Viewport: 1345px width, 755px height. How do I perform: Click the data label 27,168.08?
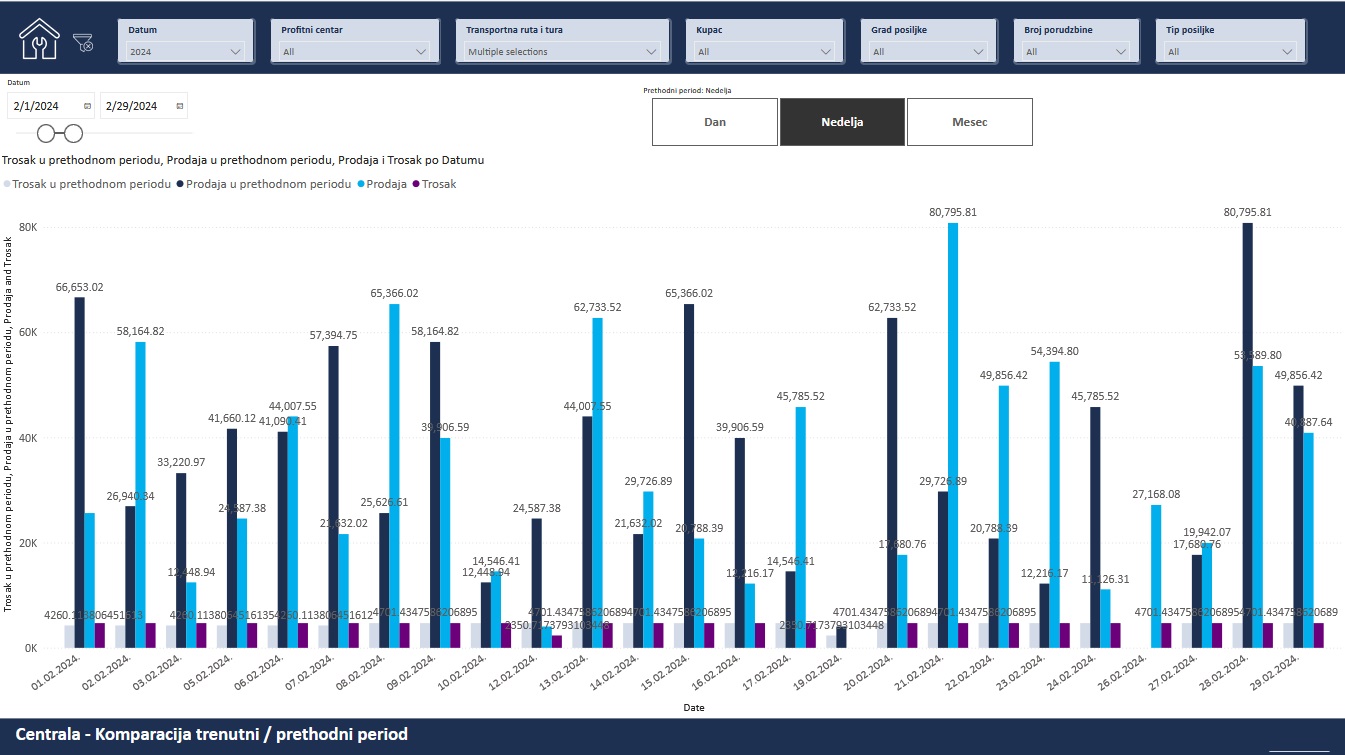point(1156,494)
